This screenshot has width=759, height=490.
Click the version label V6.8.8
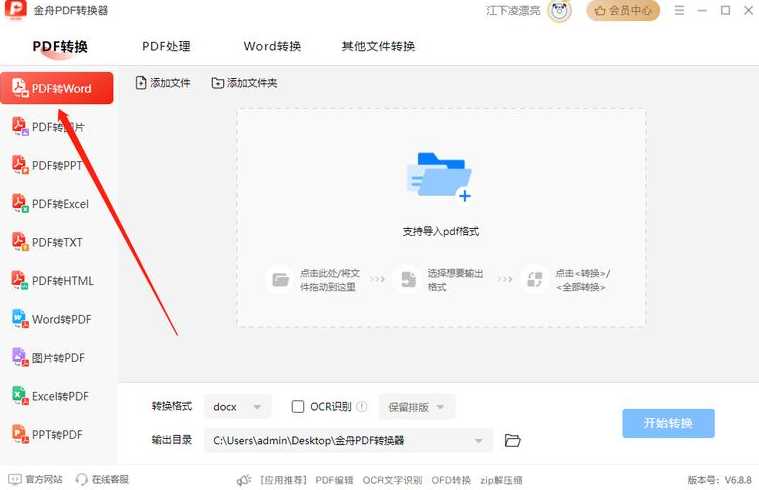click(x=719, y=480)
